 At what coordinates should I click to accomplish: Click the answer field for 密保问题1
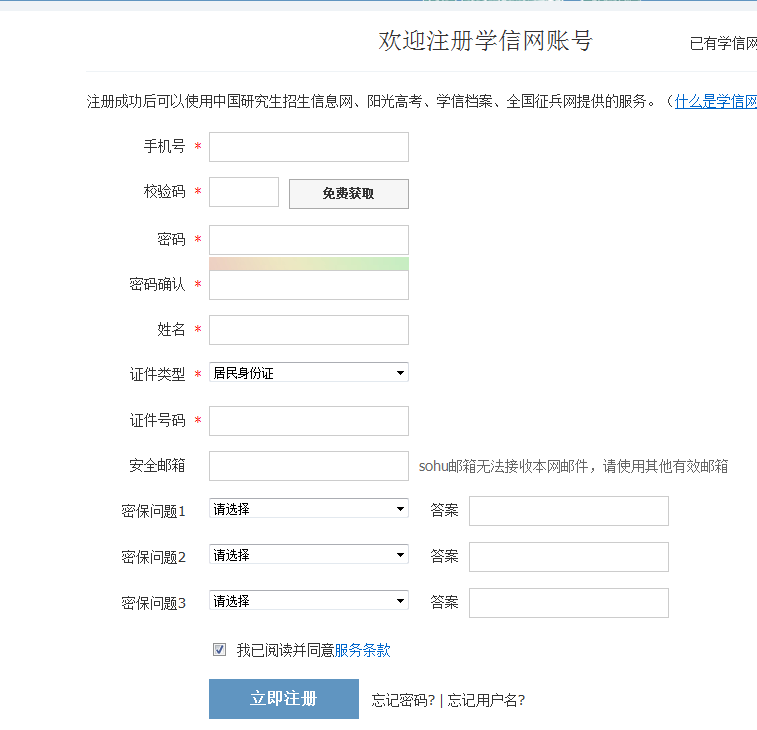click(x=568, y=511)
